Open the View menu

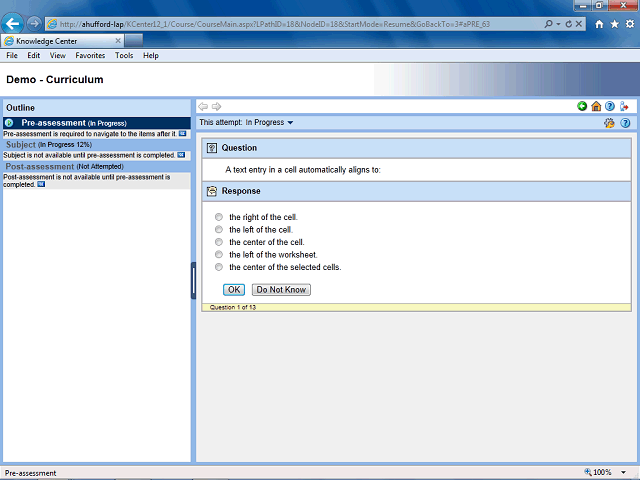click(x=58, y=56)
